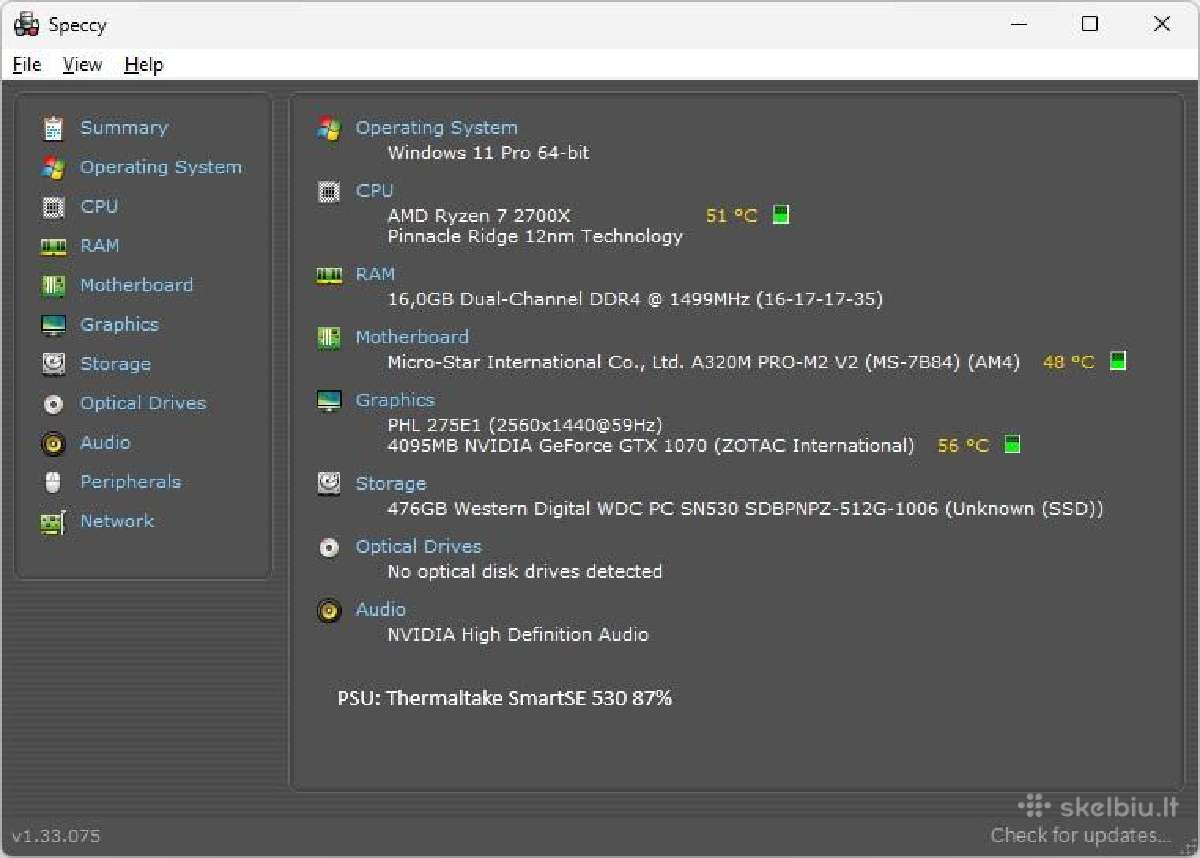Image resolution: width=1200 pixels, height=858 pixels.
Task: Open the Graphics section from sidebar
Action: (119, 324)
